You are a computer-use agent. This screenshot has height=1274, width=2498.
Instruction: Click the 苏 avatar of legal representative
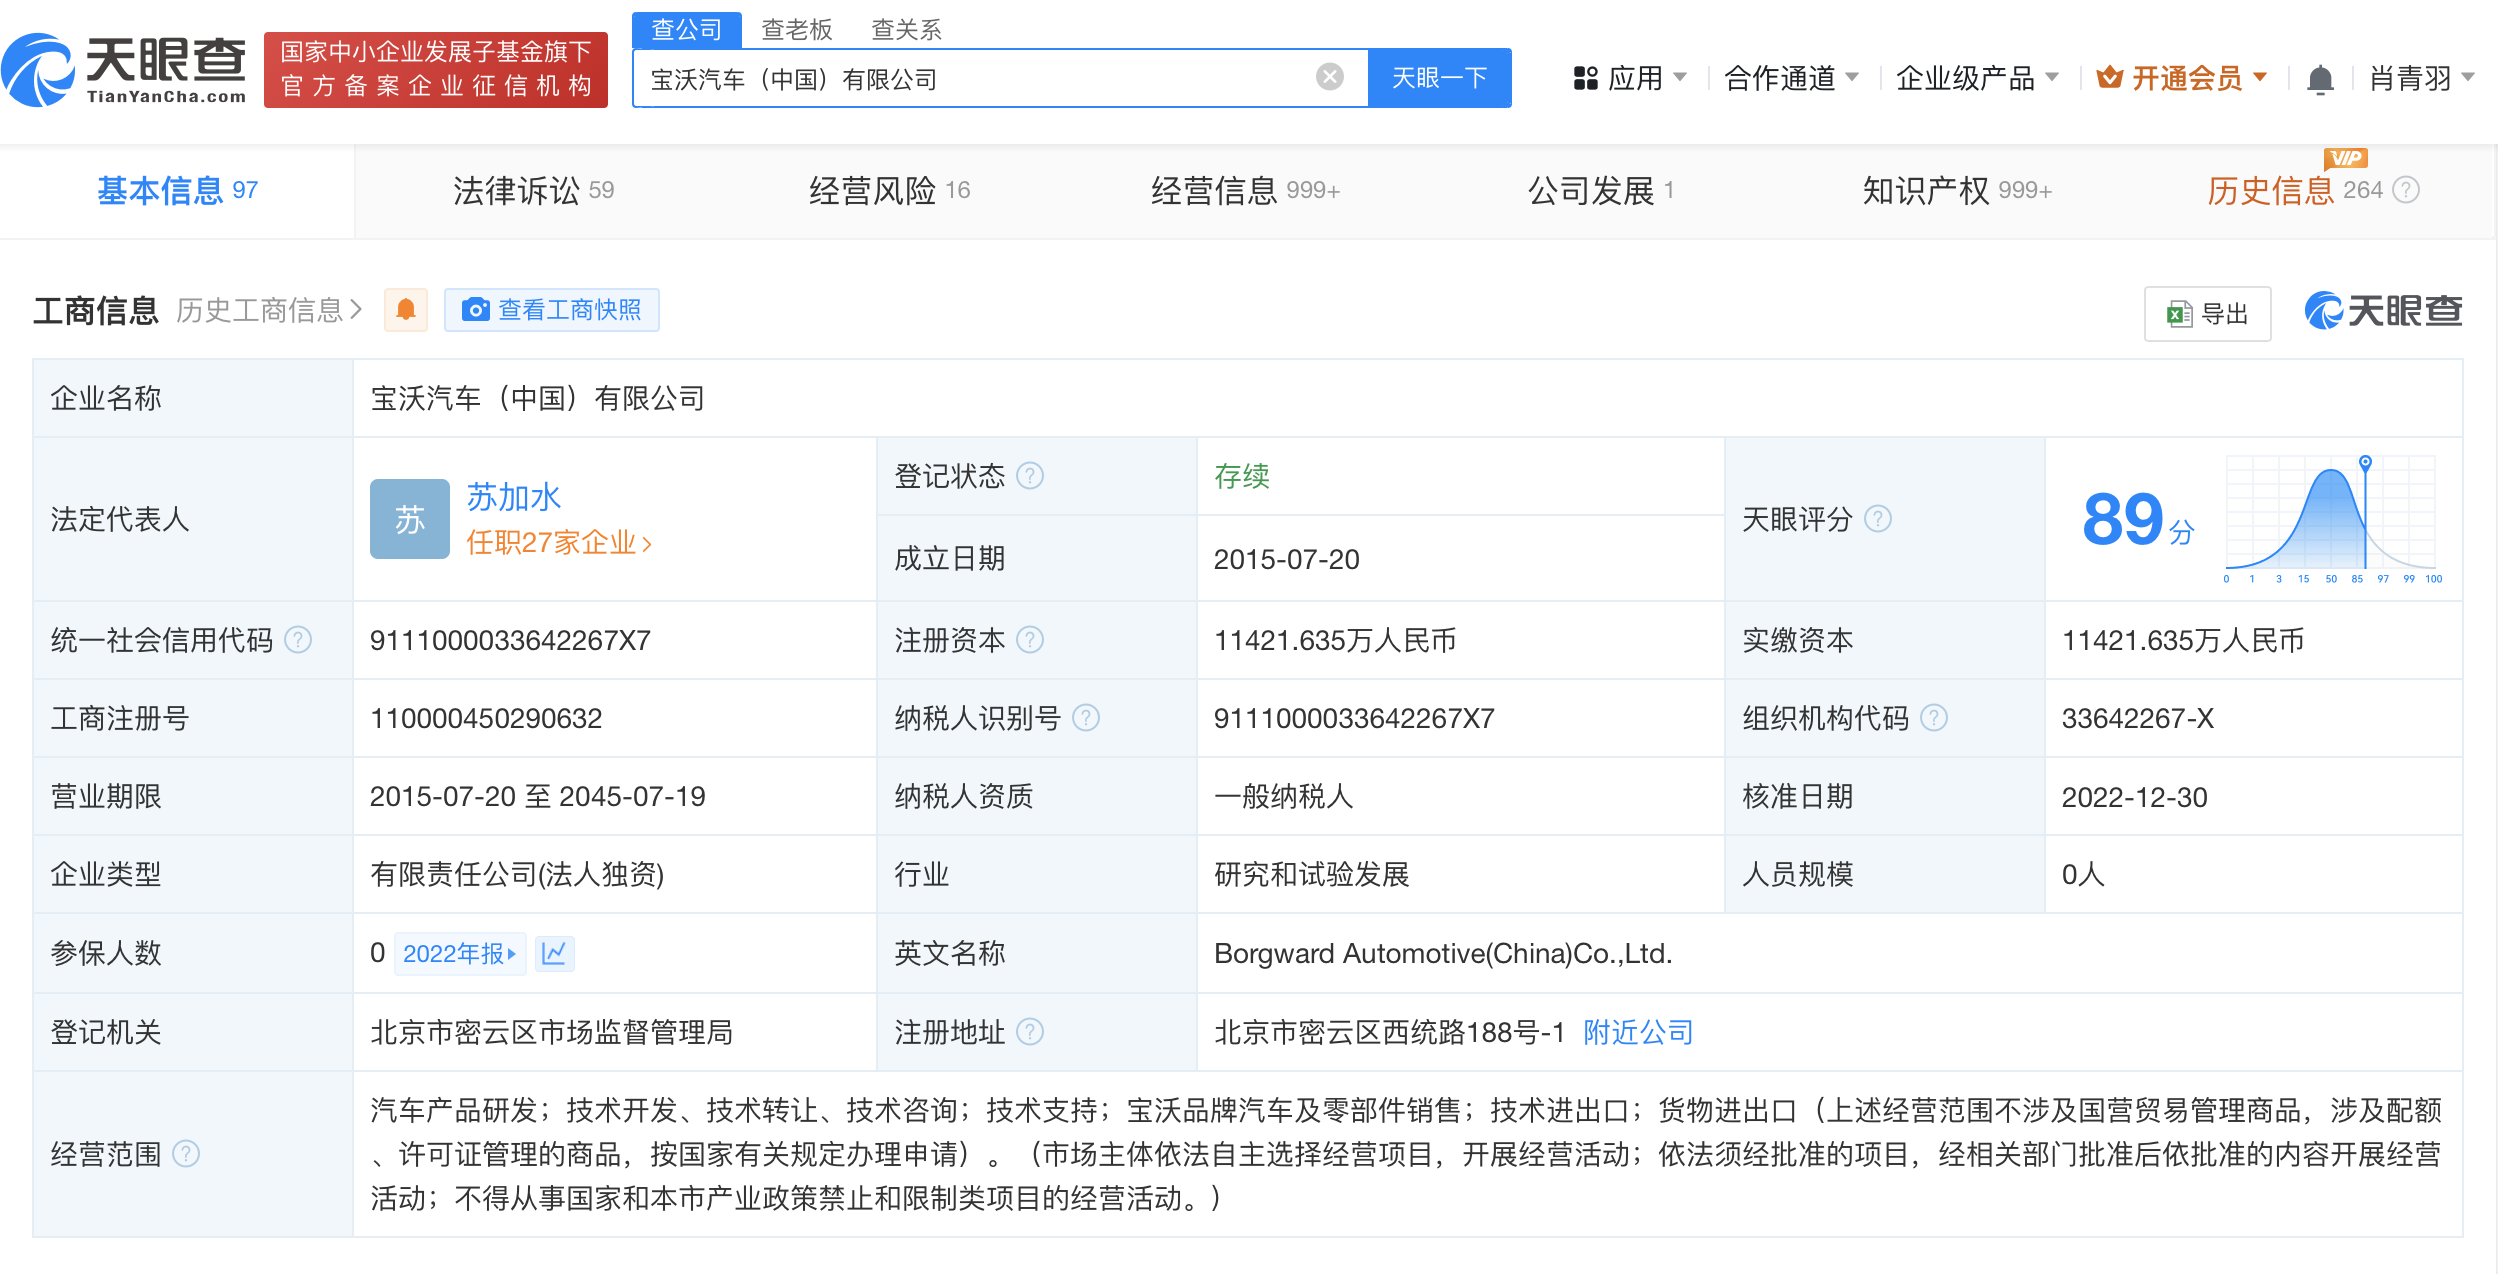pyautogui.click(x=410, y=519)
